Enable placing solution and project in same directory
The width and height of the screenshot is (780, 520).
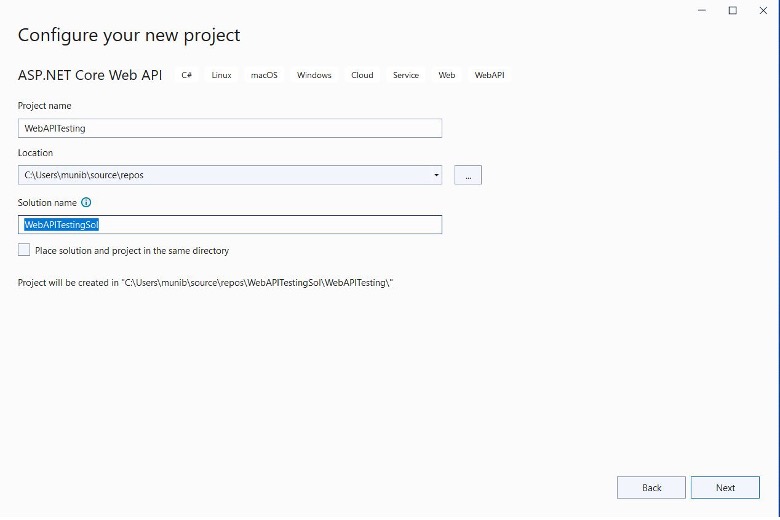pyautogui.click(x=24, y=250)
